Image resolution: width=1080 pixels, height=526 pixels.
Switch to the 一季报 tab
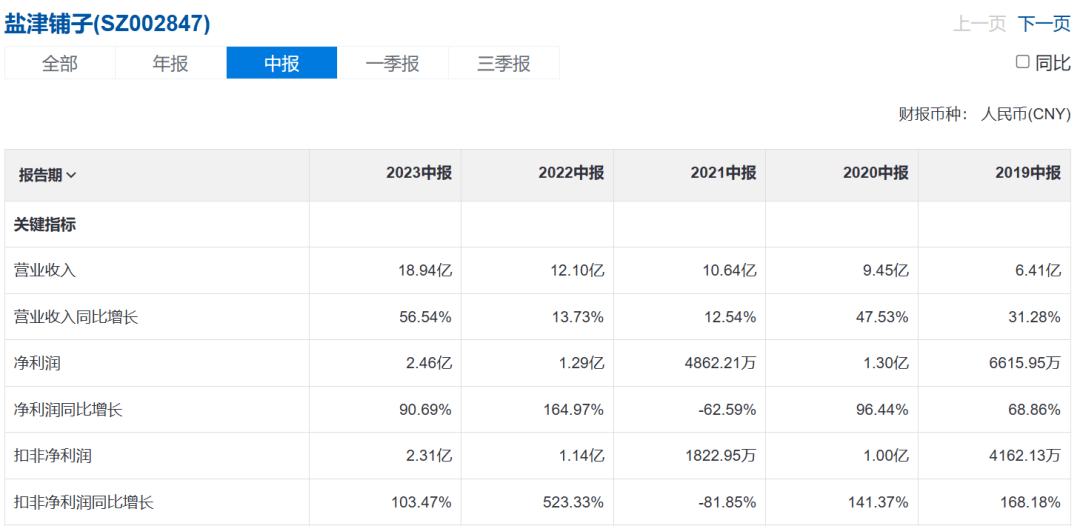tap(392, 63)
